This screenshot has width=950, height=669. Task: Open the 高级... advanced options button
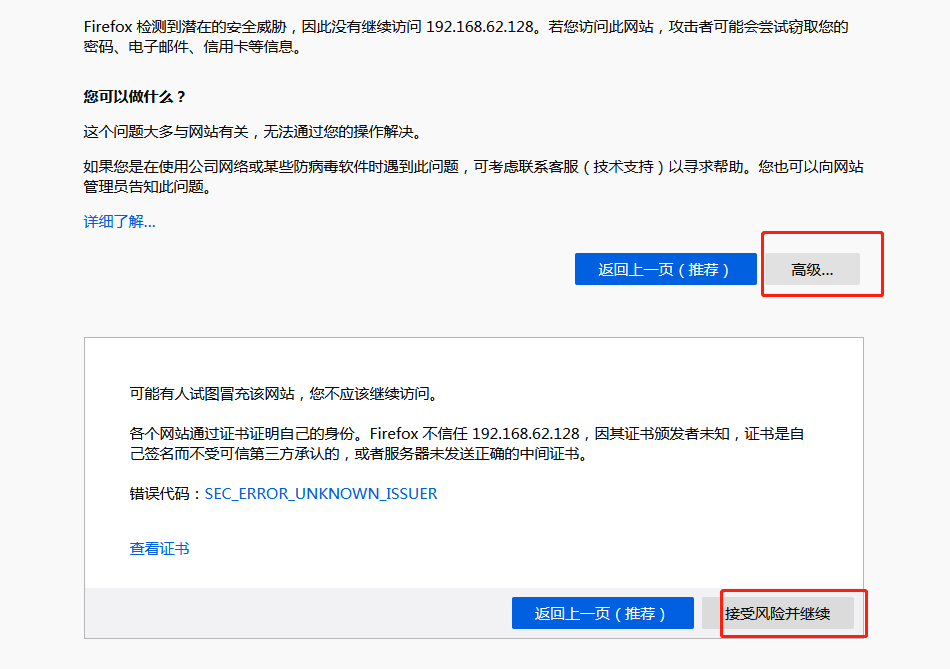pyautogui.click(x=812, y=269)
